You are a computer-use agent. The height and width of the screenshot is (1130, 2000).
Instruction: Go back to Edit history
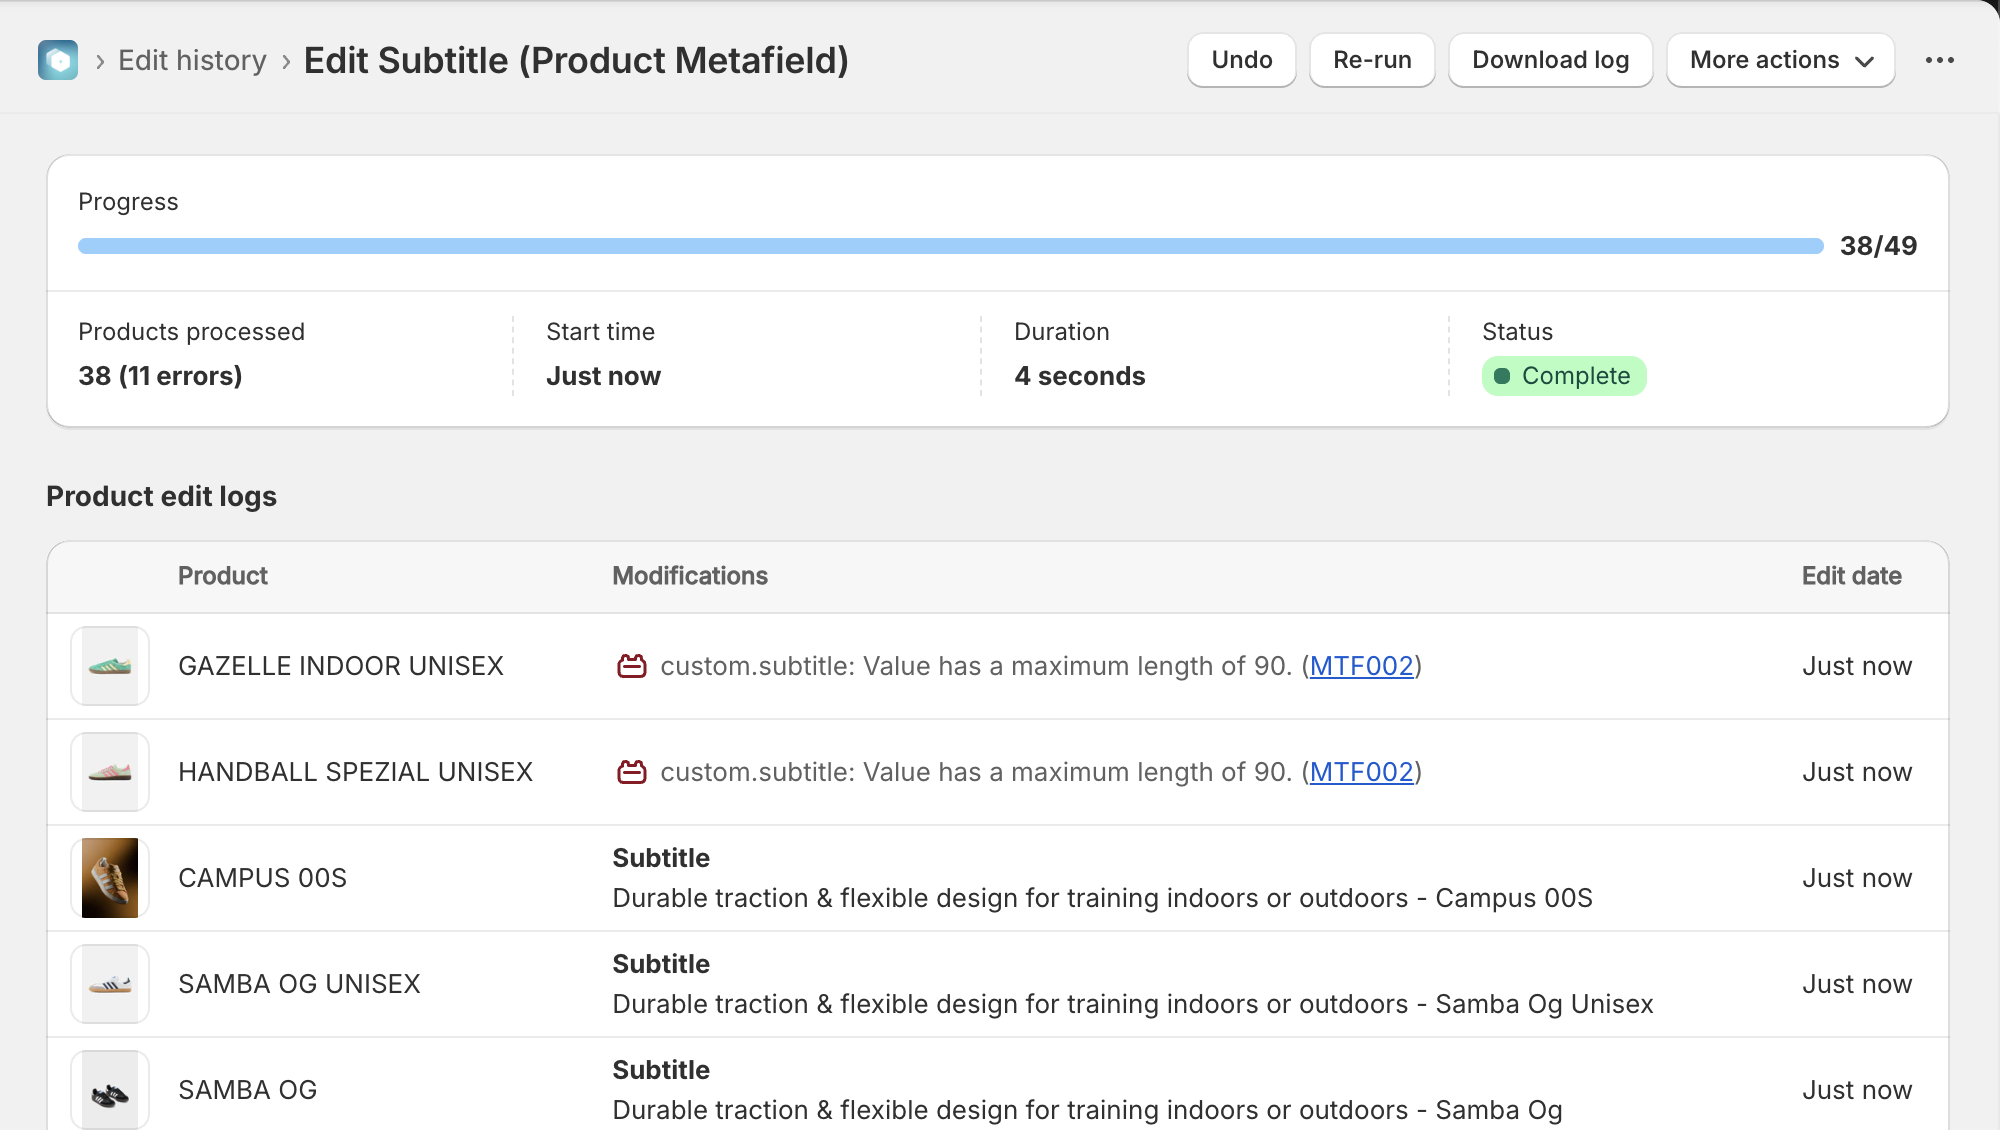(x=192, y=60)
